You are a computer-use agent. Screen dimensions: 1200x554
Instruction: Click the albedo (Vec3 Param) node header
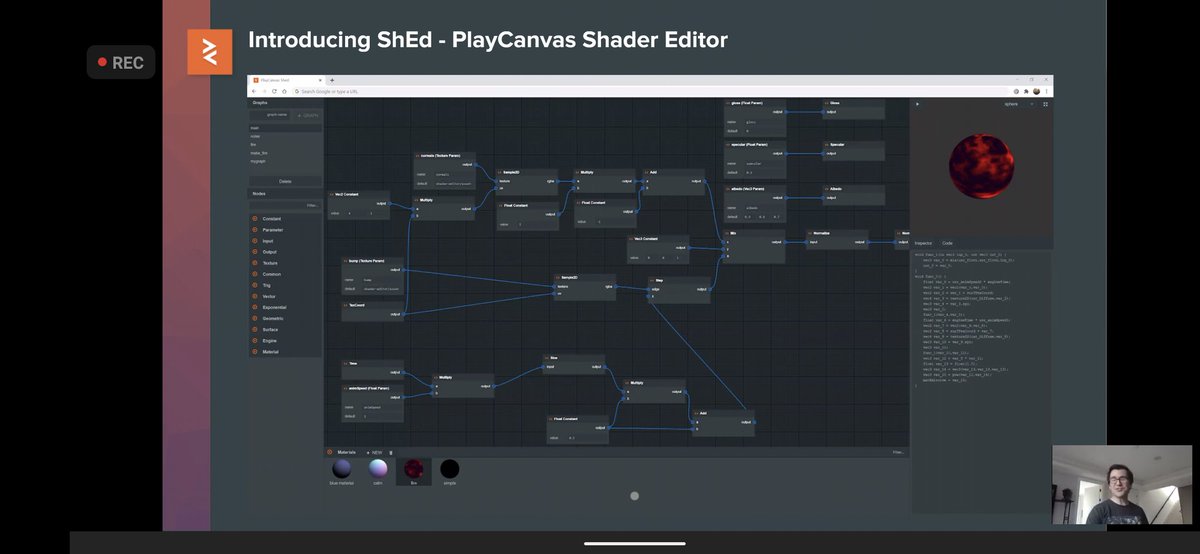[755, 188]
